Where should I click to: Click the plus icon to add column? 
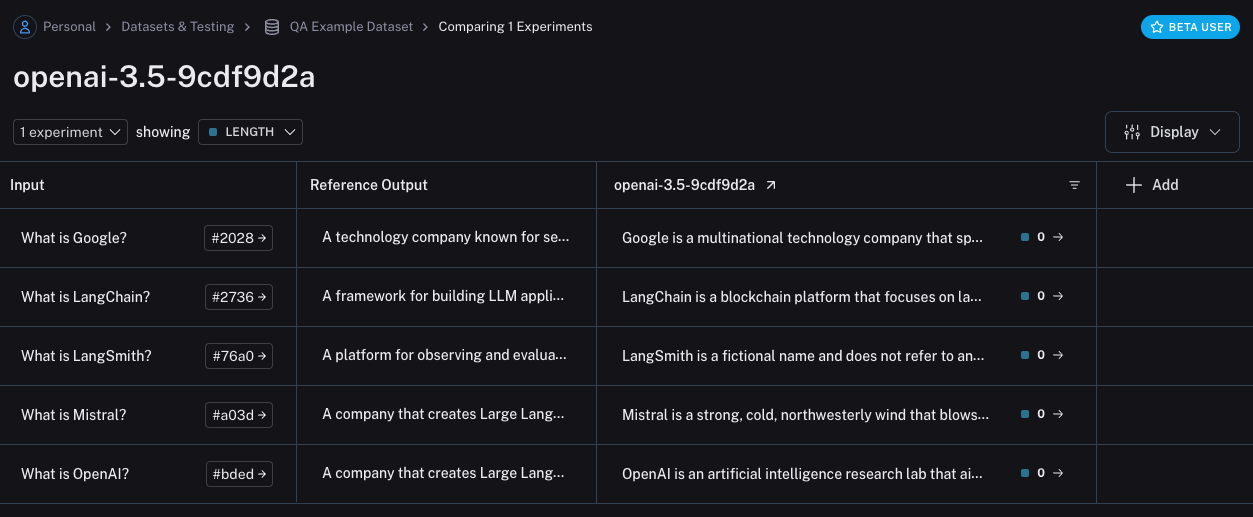[1133, 185]
